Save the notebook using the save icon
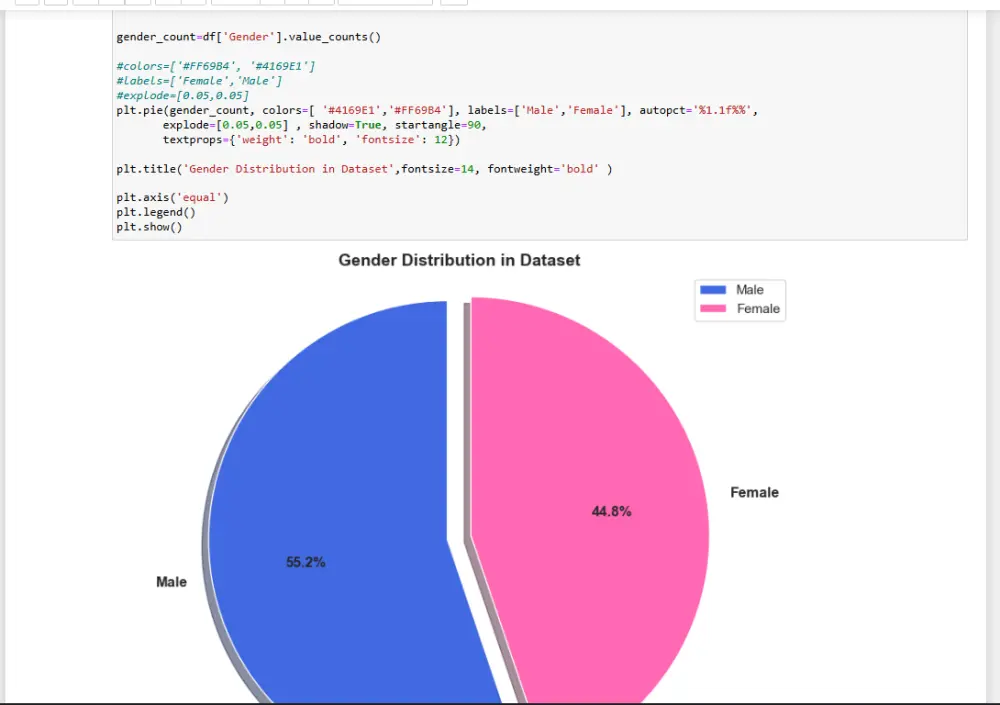This screenshot has height=705, width=1000. click(x=27, y=3)
